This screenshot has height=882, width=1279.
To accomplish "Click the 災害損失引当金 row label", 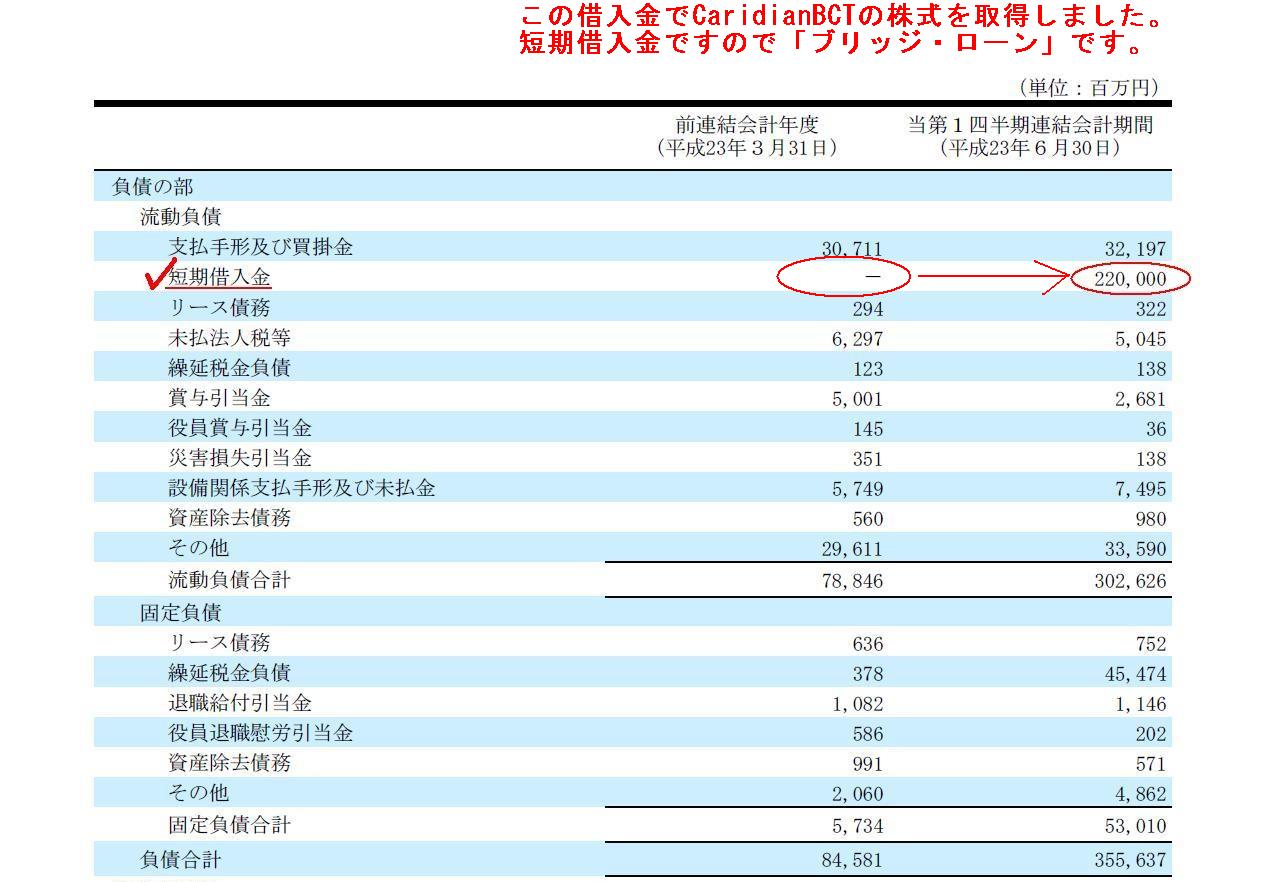I will click(x=240, y=458).
